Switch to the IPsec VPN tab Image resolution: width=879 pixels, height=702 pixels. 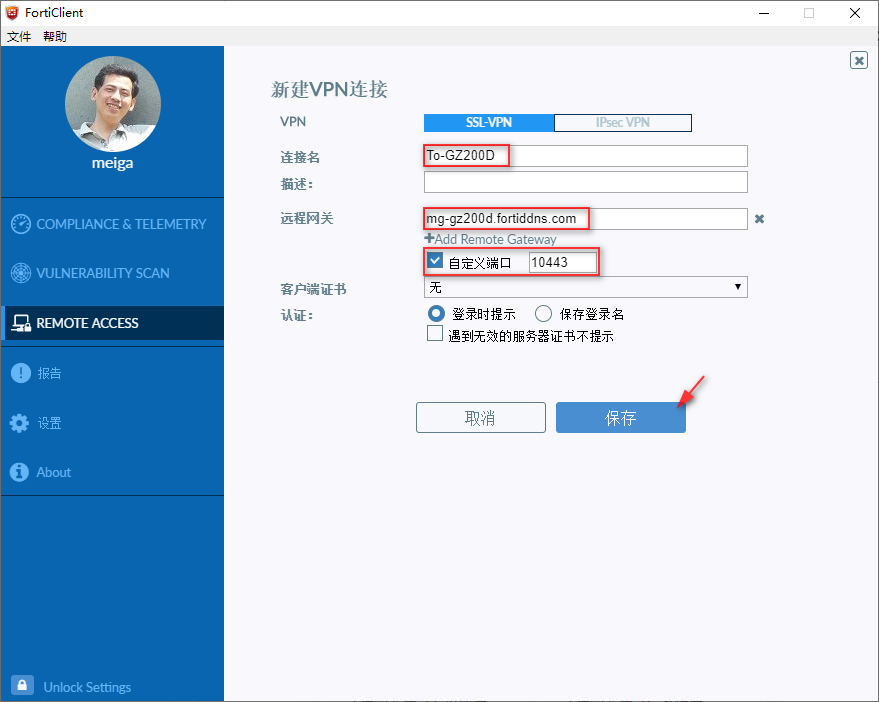[623, 123]
